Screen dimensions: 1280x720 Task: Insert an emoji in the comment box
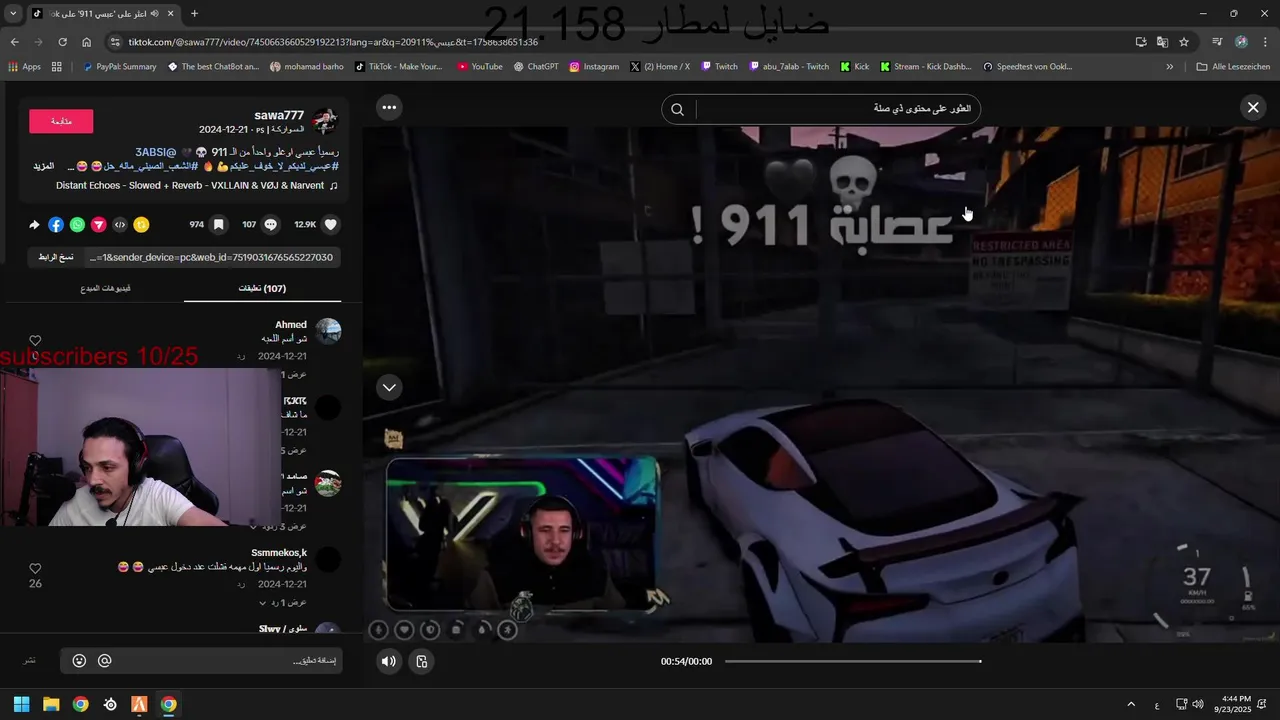tap(79, 661)
